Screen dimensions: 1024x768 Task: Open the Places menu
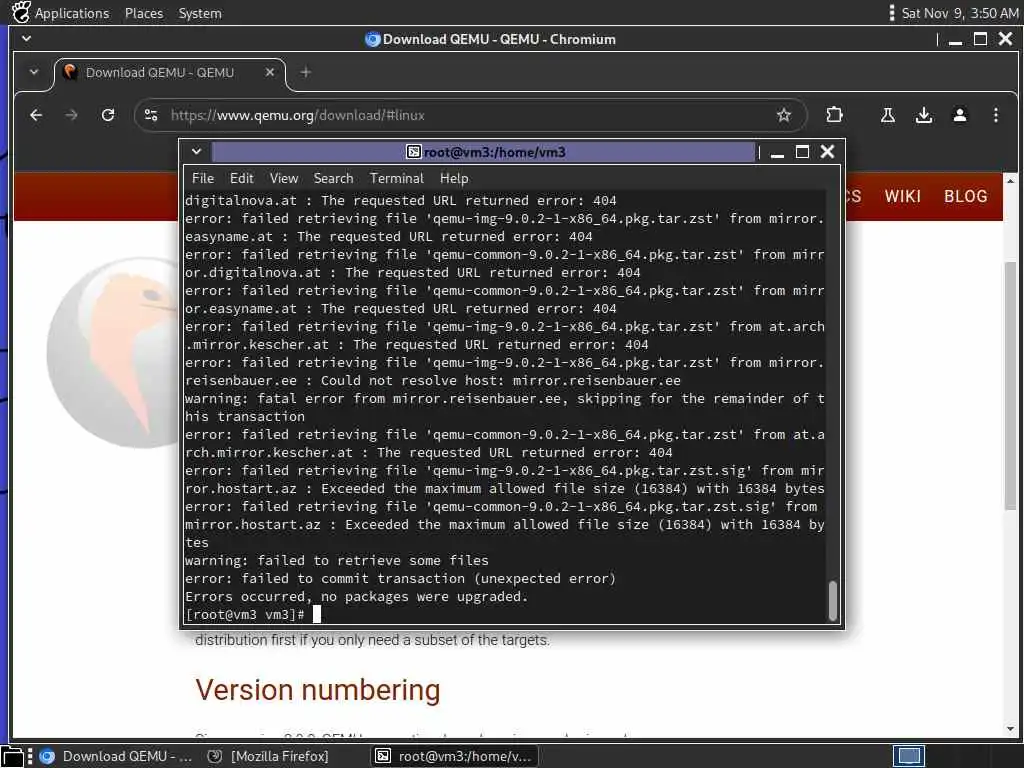[144, 13]
